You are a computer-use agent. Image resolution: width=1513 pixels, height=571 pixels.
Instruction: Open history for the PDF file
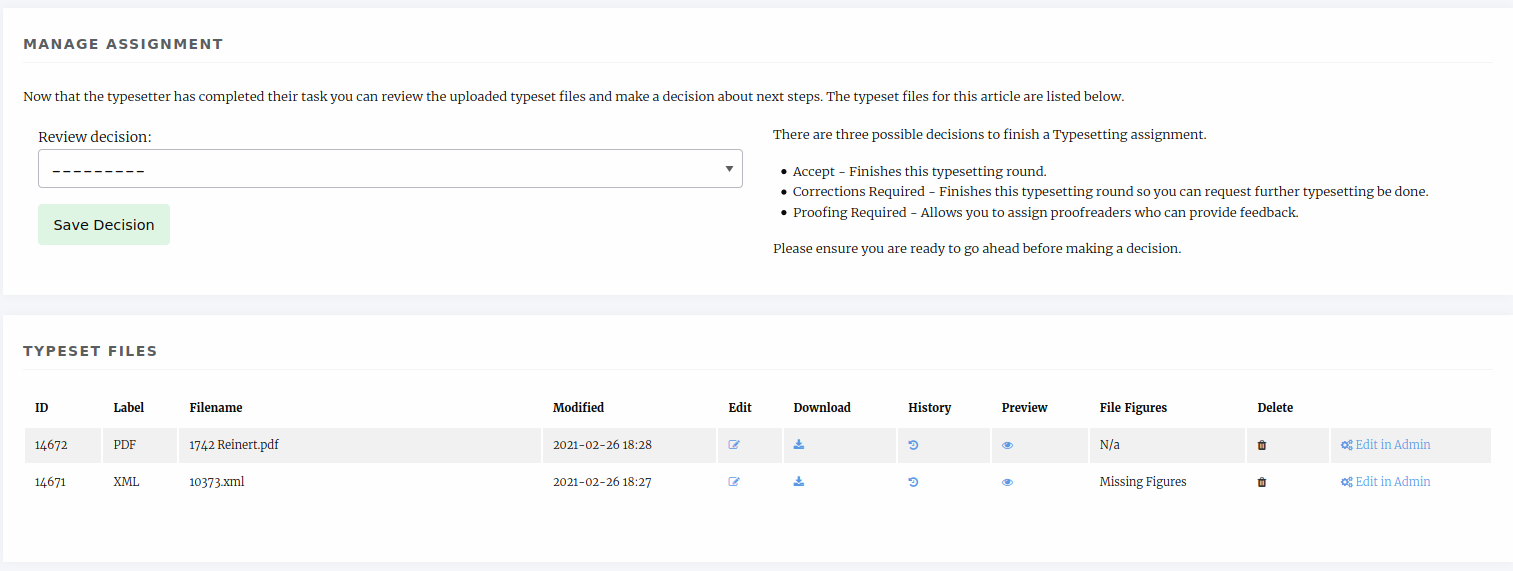pyautogui.click(x=913, y=445)
